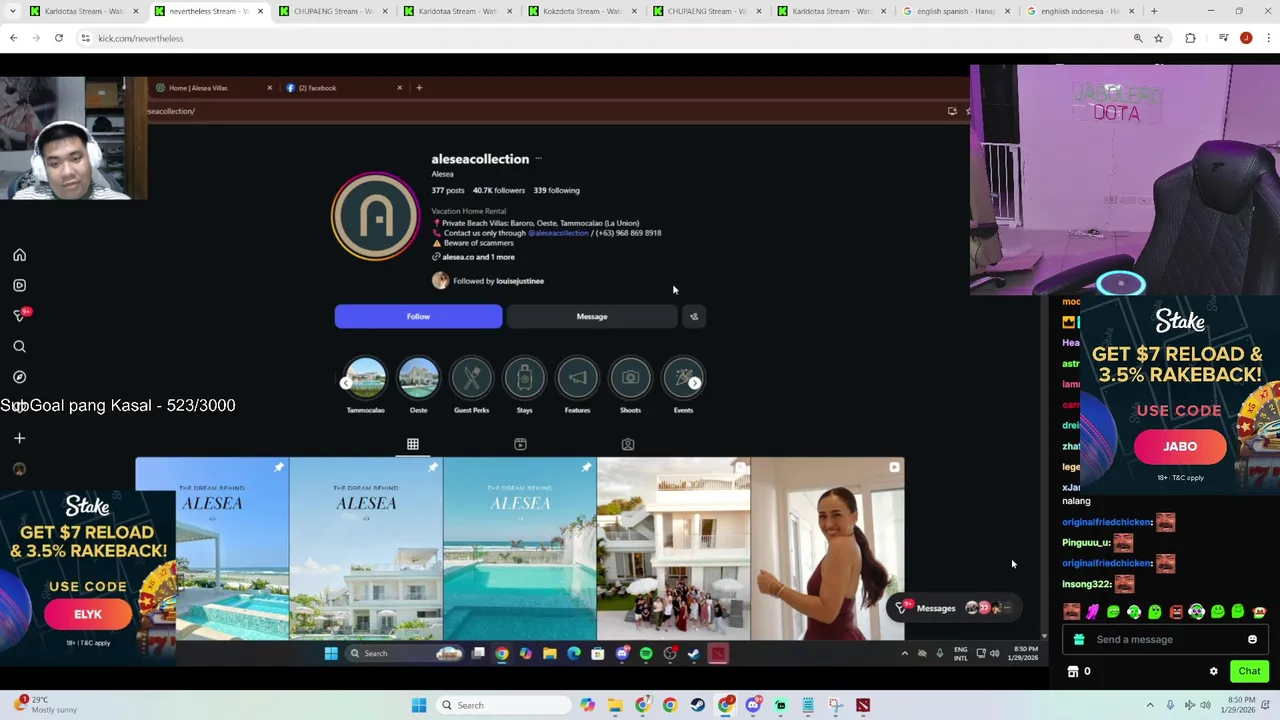Show next highlights with right arrow
The image size is (1280, 720).
click(x=694, y=383)
